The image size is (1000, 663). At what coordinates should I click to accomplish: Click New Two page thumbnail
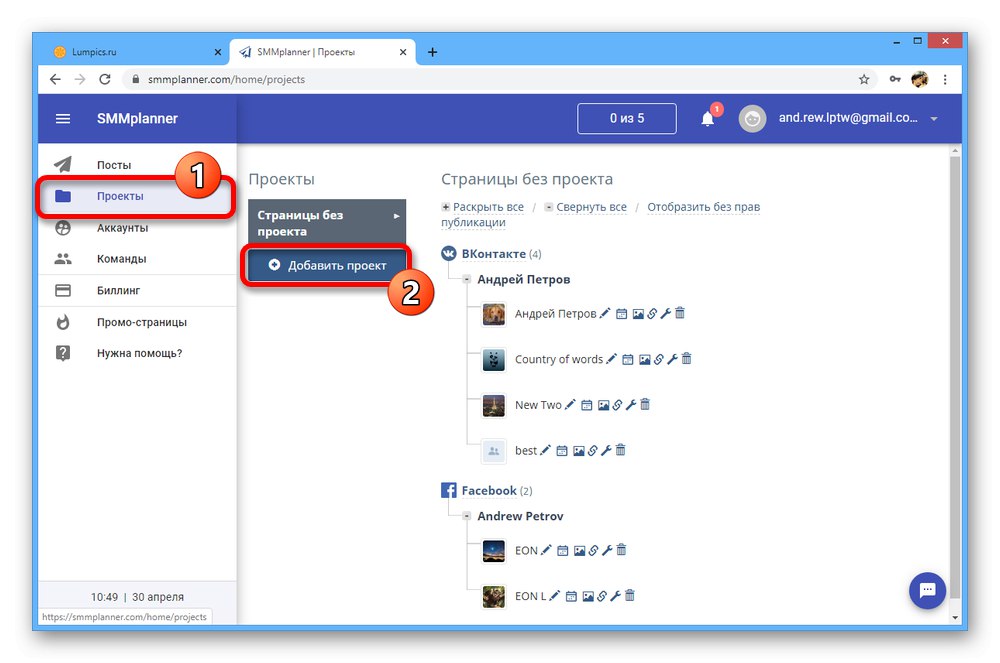coord(494,405)
